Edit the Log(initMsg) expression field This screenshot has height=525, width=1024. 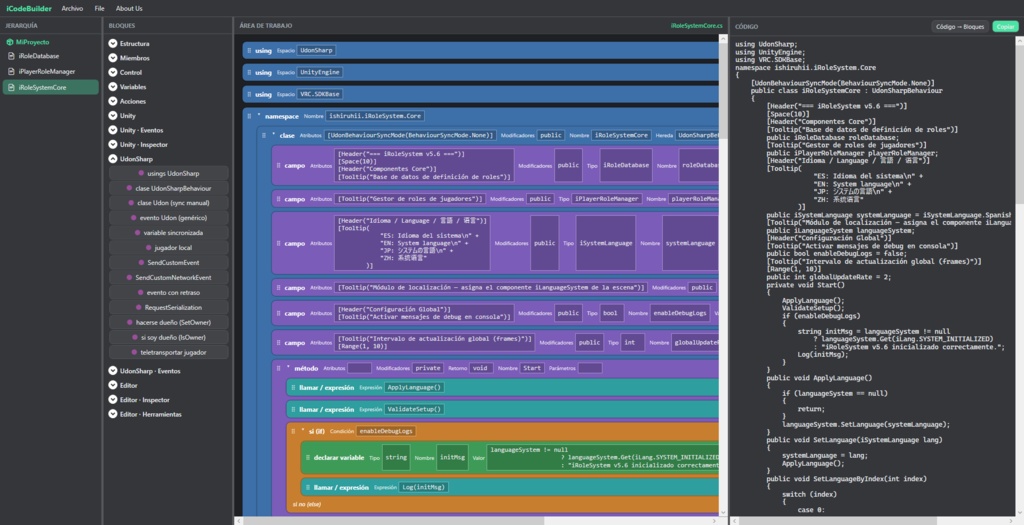[x=424, y=487]
